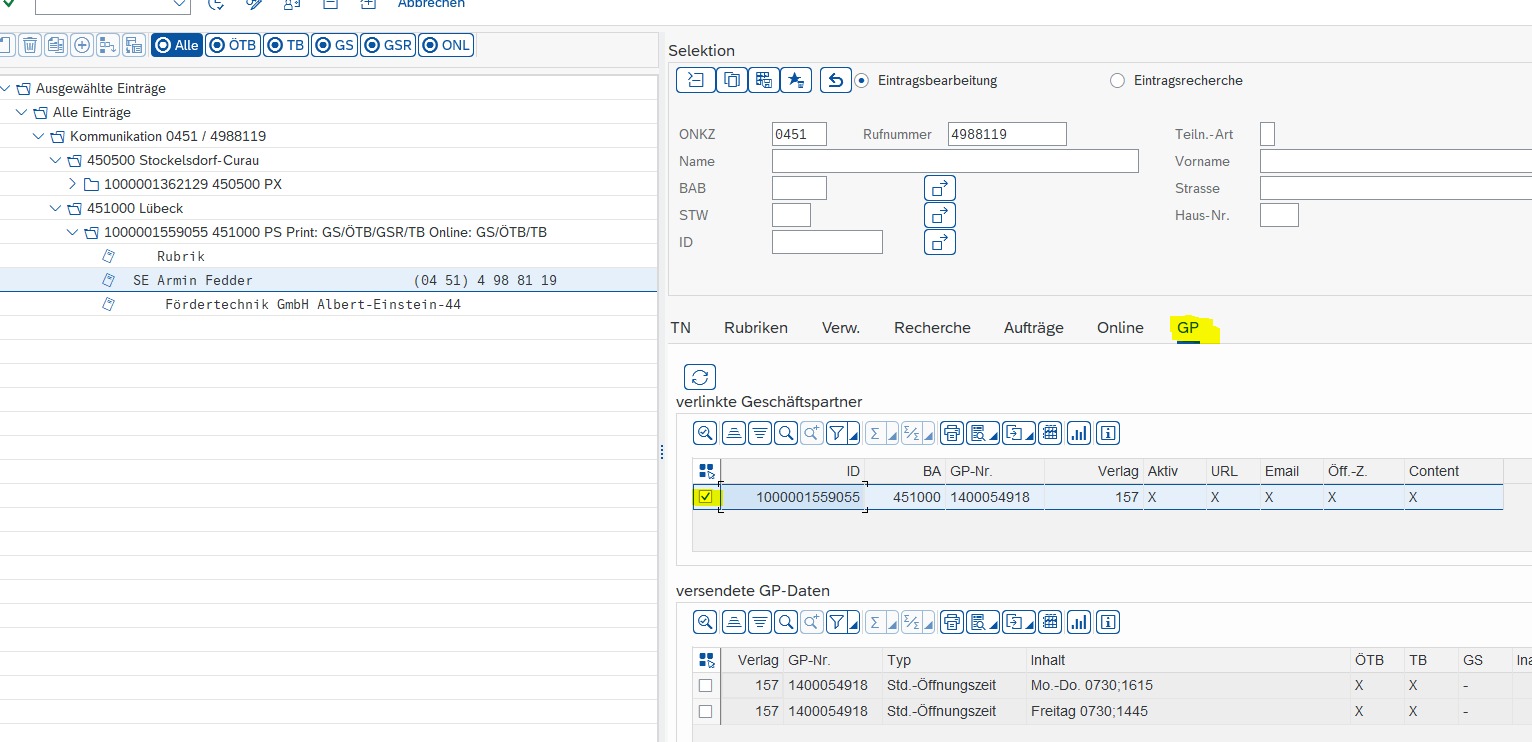Click into the Name input field
The width and height of the screenshot is (1532, 742).
tap(955, 161)
